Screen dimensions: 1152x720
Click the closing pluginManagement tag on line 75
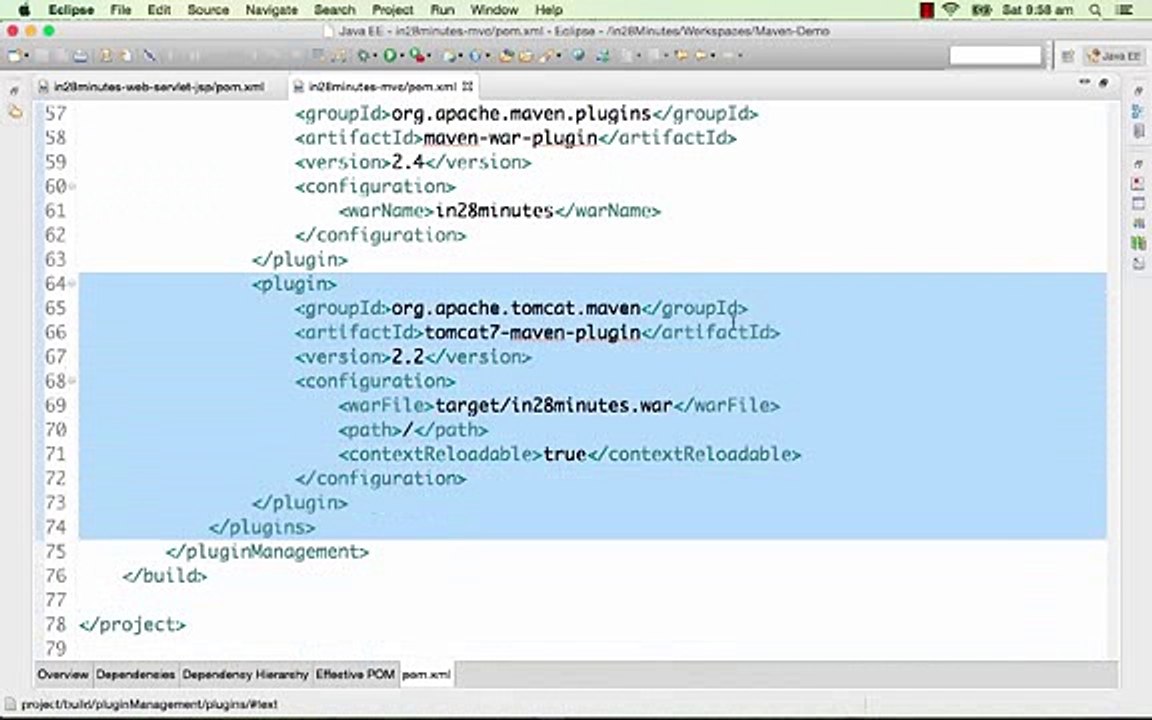coord(267,552)
